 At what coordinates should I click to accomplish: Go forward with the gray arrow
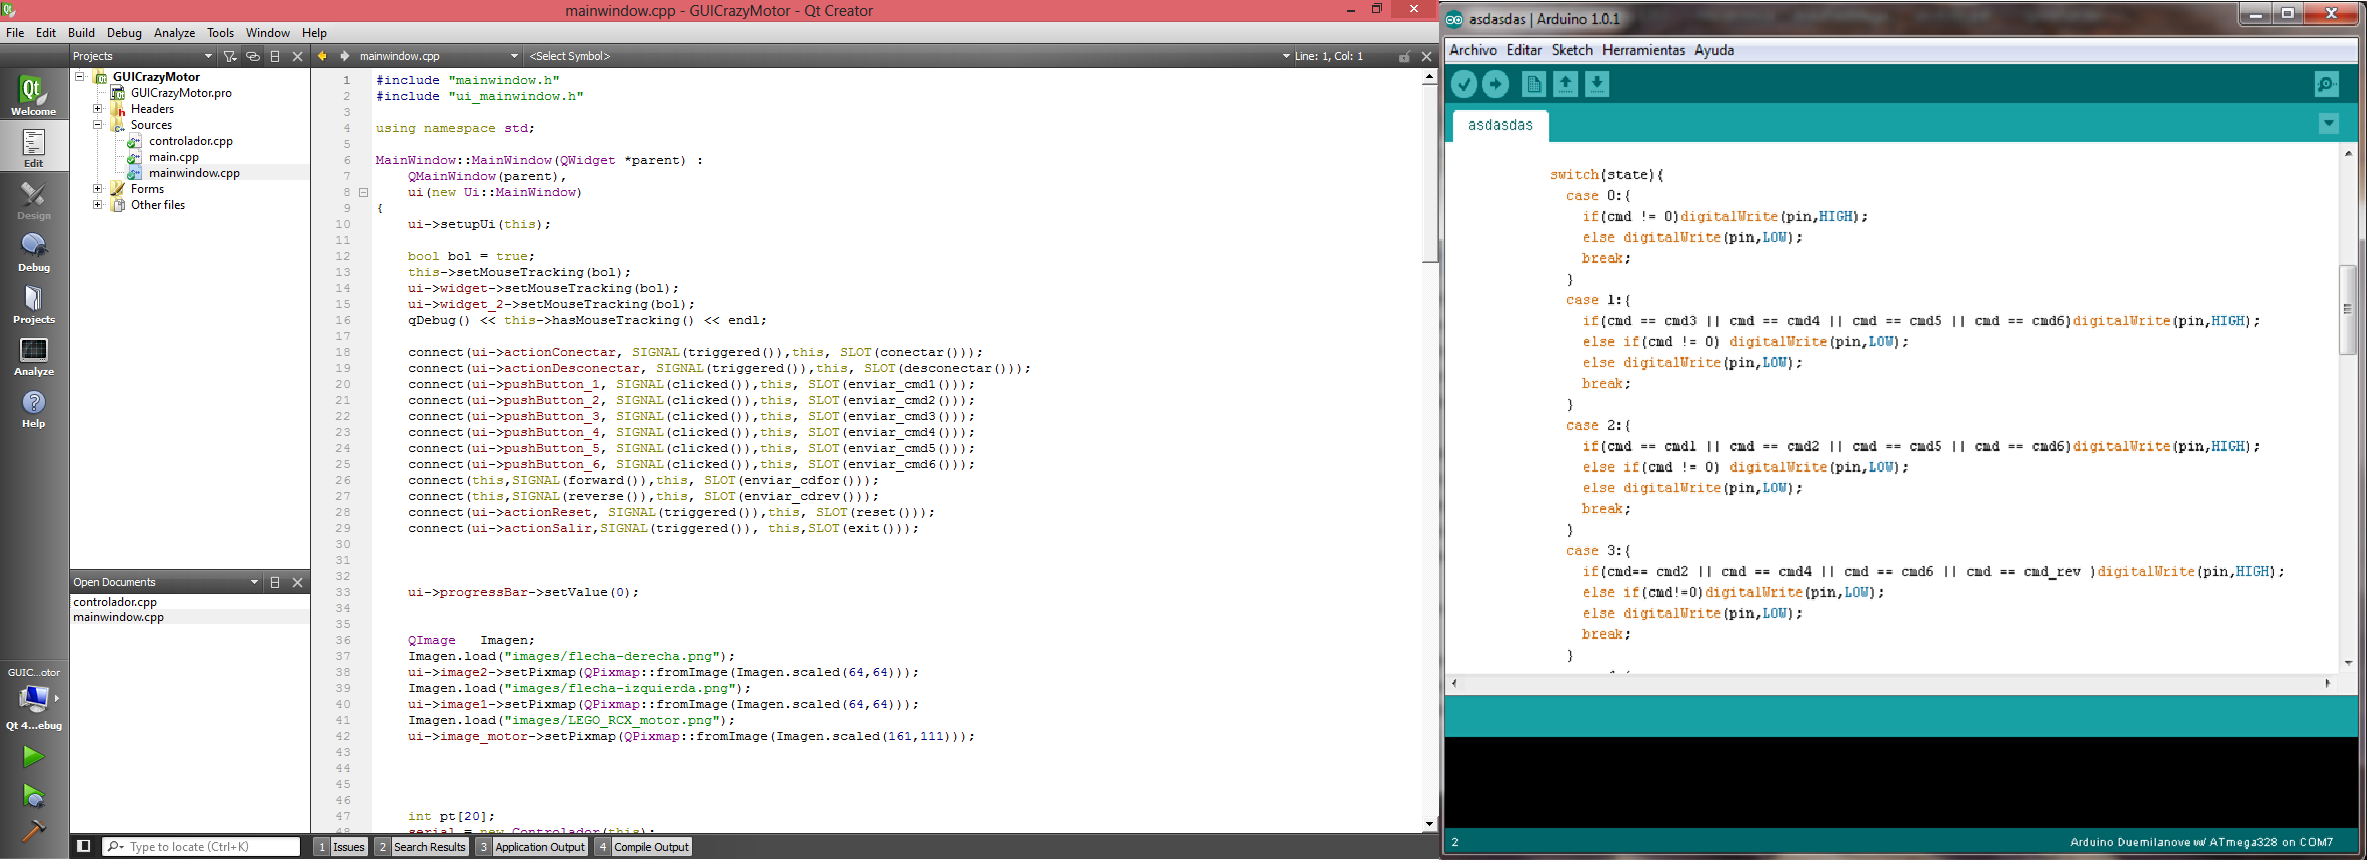pyautogui.click(x=344, y=56)
